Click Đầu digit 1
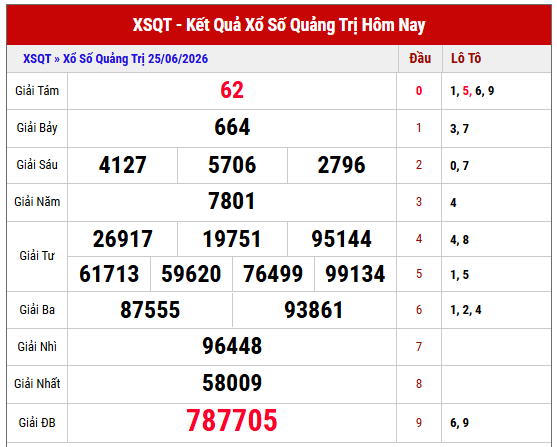This screenshot has width=557, height=447. pyautogui.click(x=419, y=128)
